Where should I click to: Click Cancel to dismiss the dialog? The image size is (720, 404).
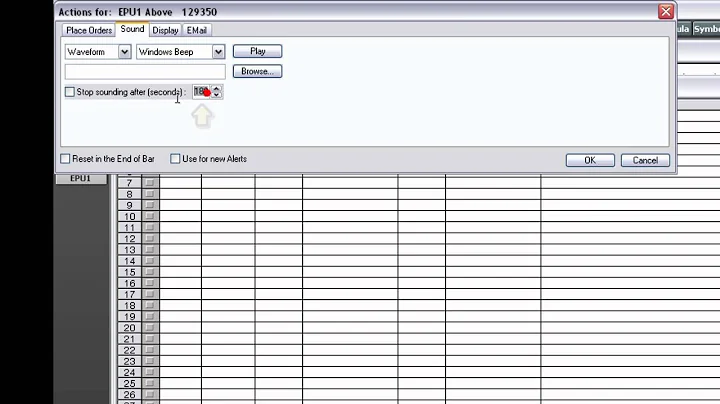[x=645, y=160]
